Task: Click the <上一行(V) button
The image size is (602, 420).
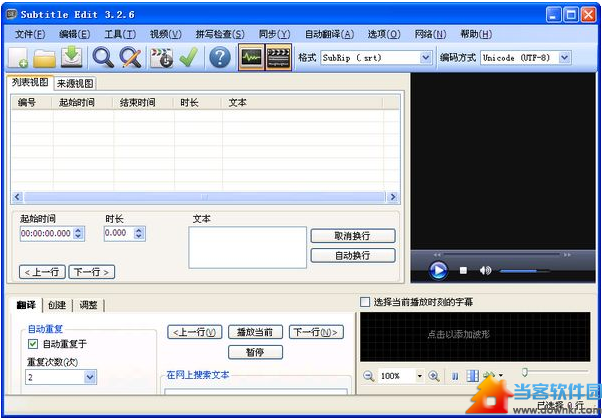Action: click(x=195, y=332)
